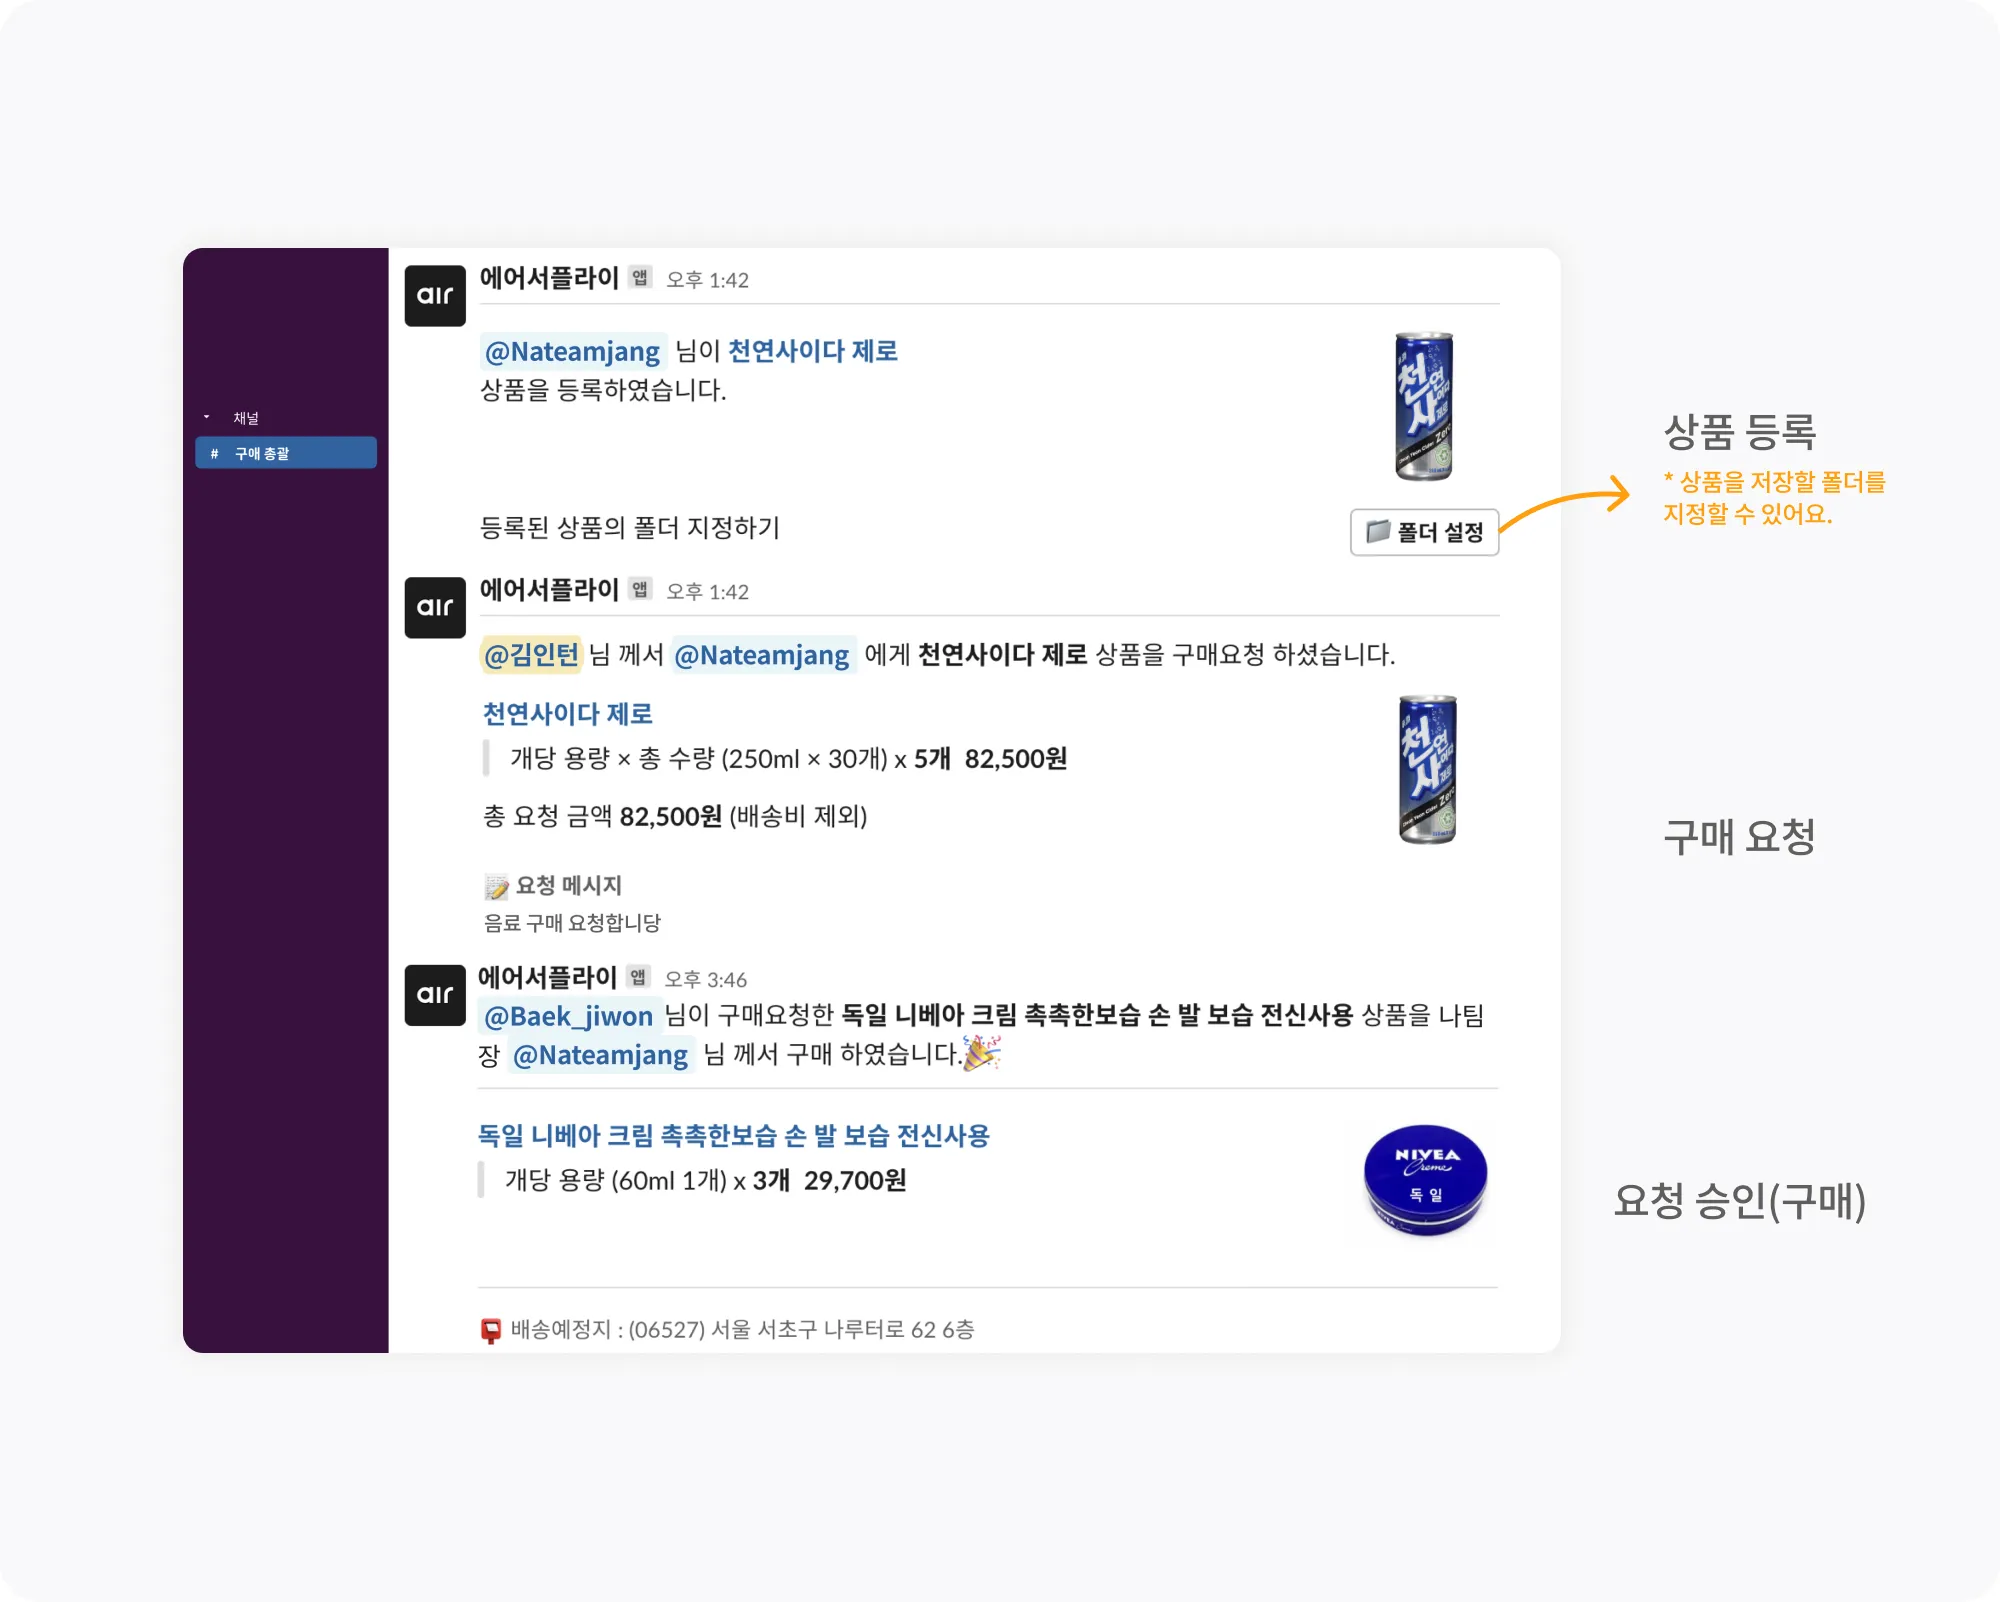Click the air avatar on the 3:46 message

pos(435,995)
